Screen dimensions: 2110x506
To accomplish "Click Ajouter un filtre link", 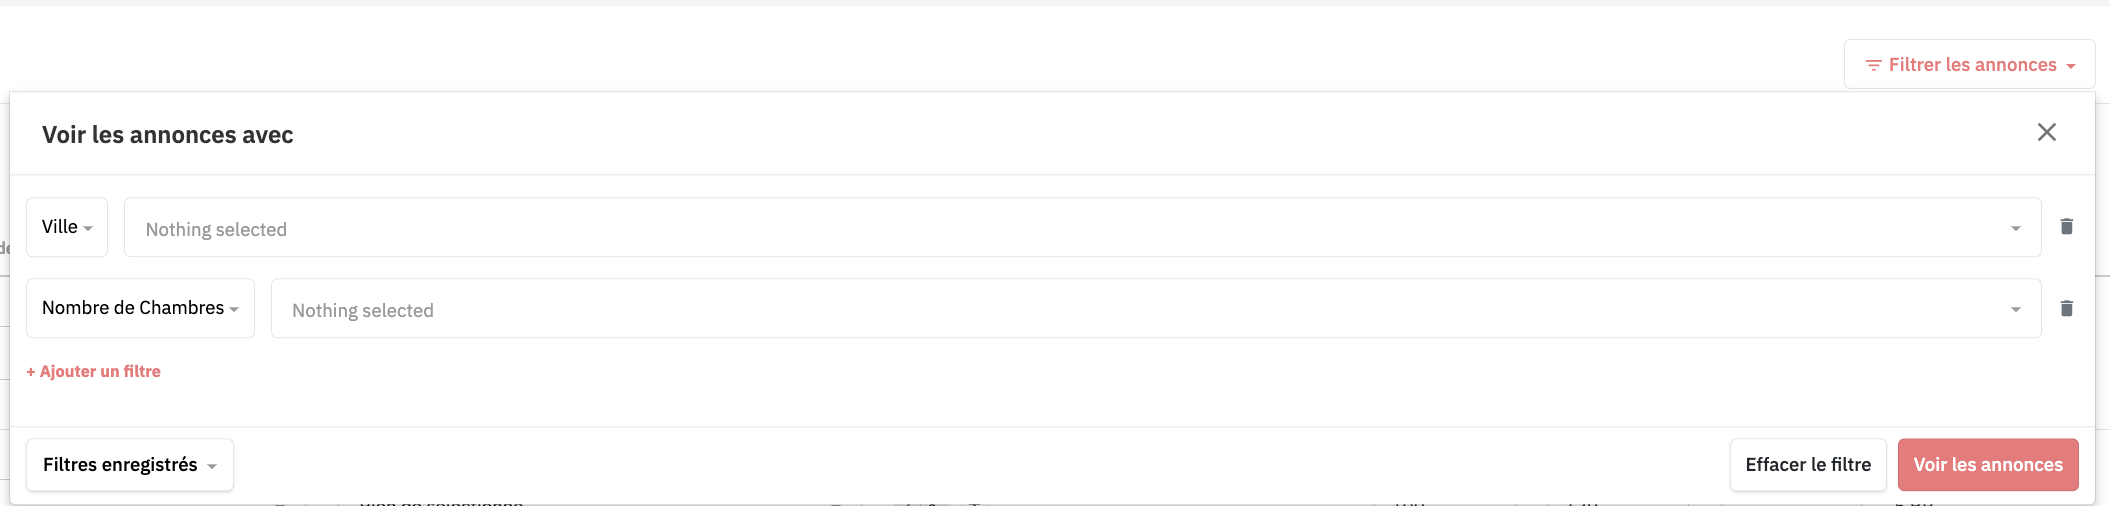I will click(x=94, y=371).
